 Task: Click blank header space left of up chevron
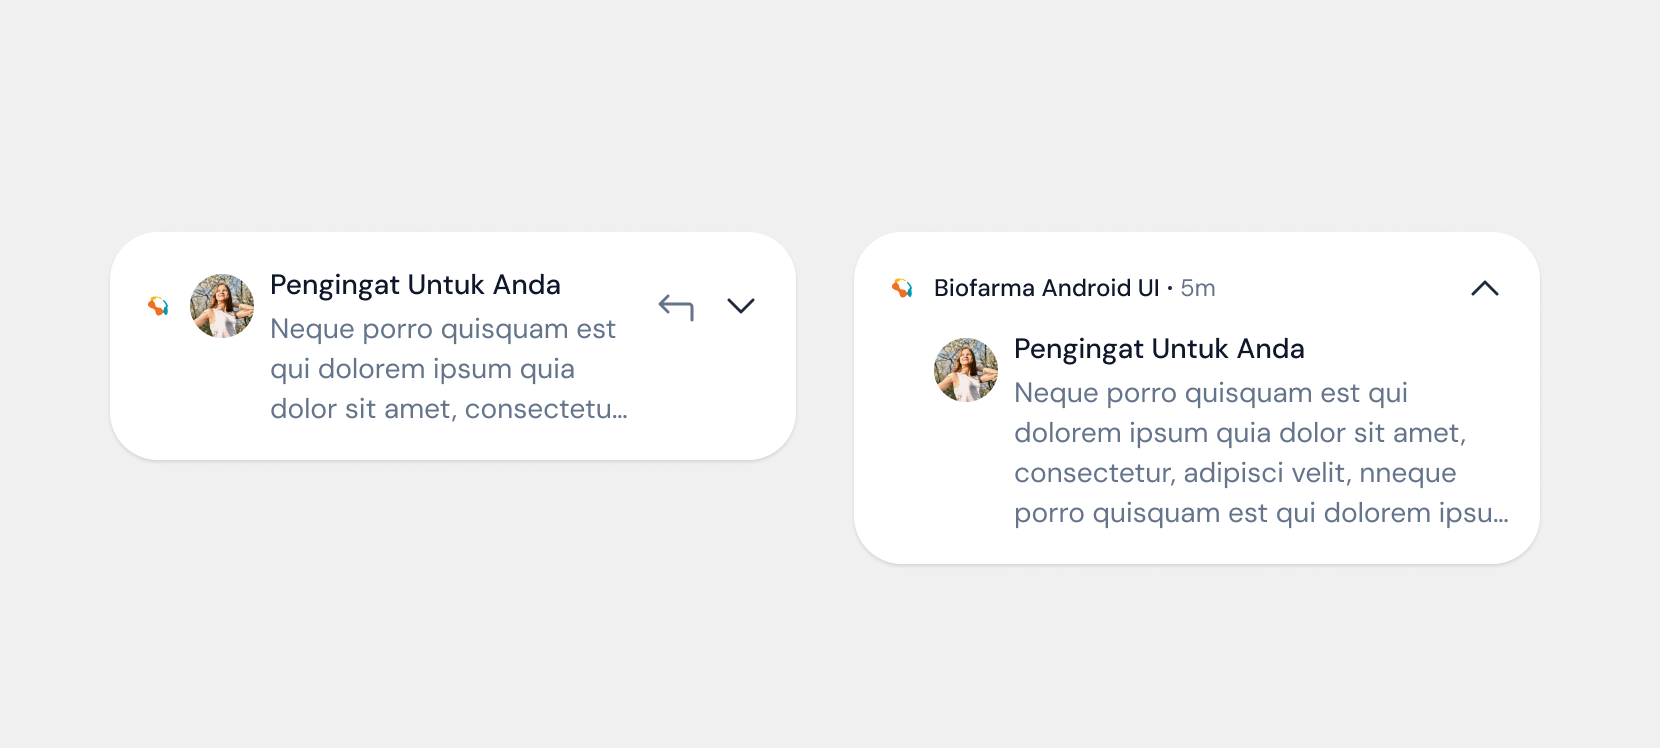click(1340, 288)
